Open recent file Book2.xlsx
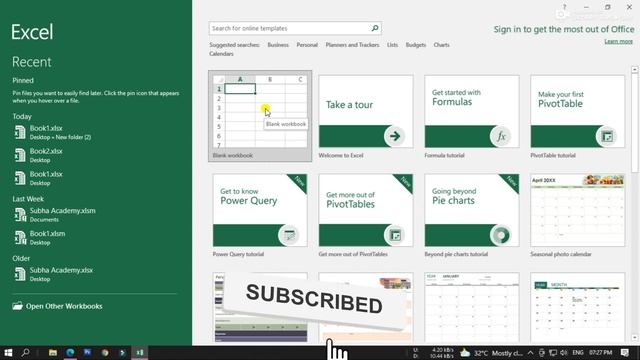The width and height of the screenshot is (640, 360). pyautogui.click(x=95, y=155)
